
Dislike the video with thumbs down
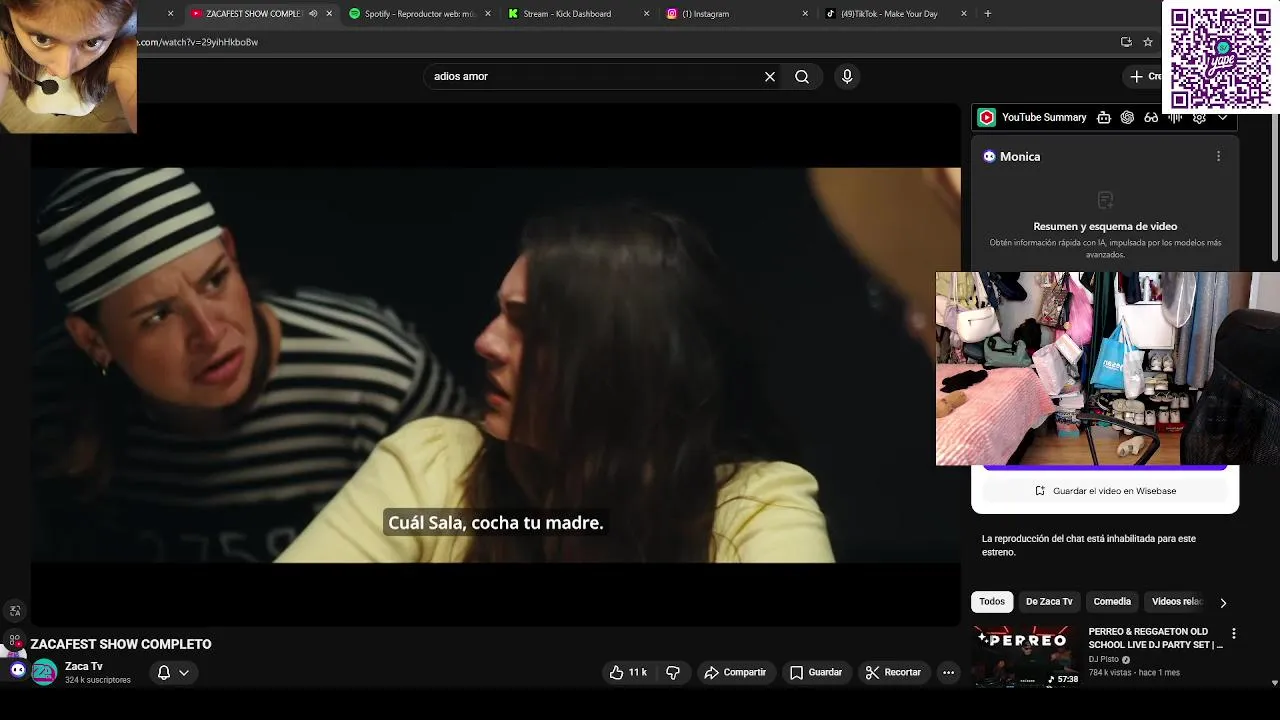(x=673, y=672)
